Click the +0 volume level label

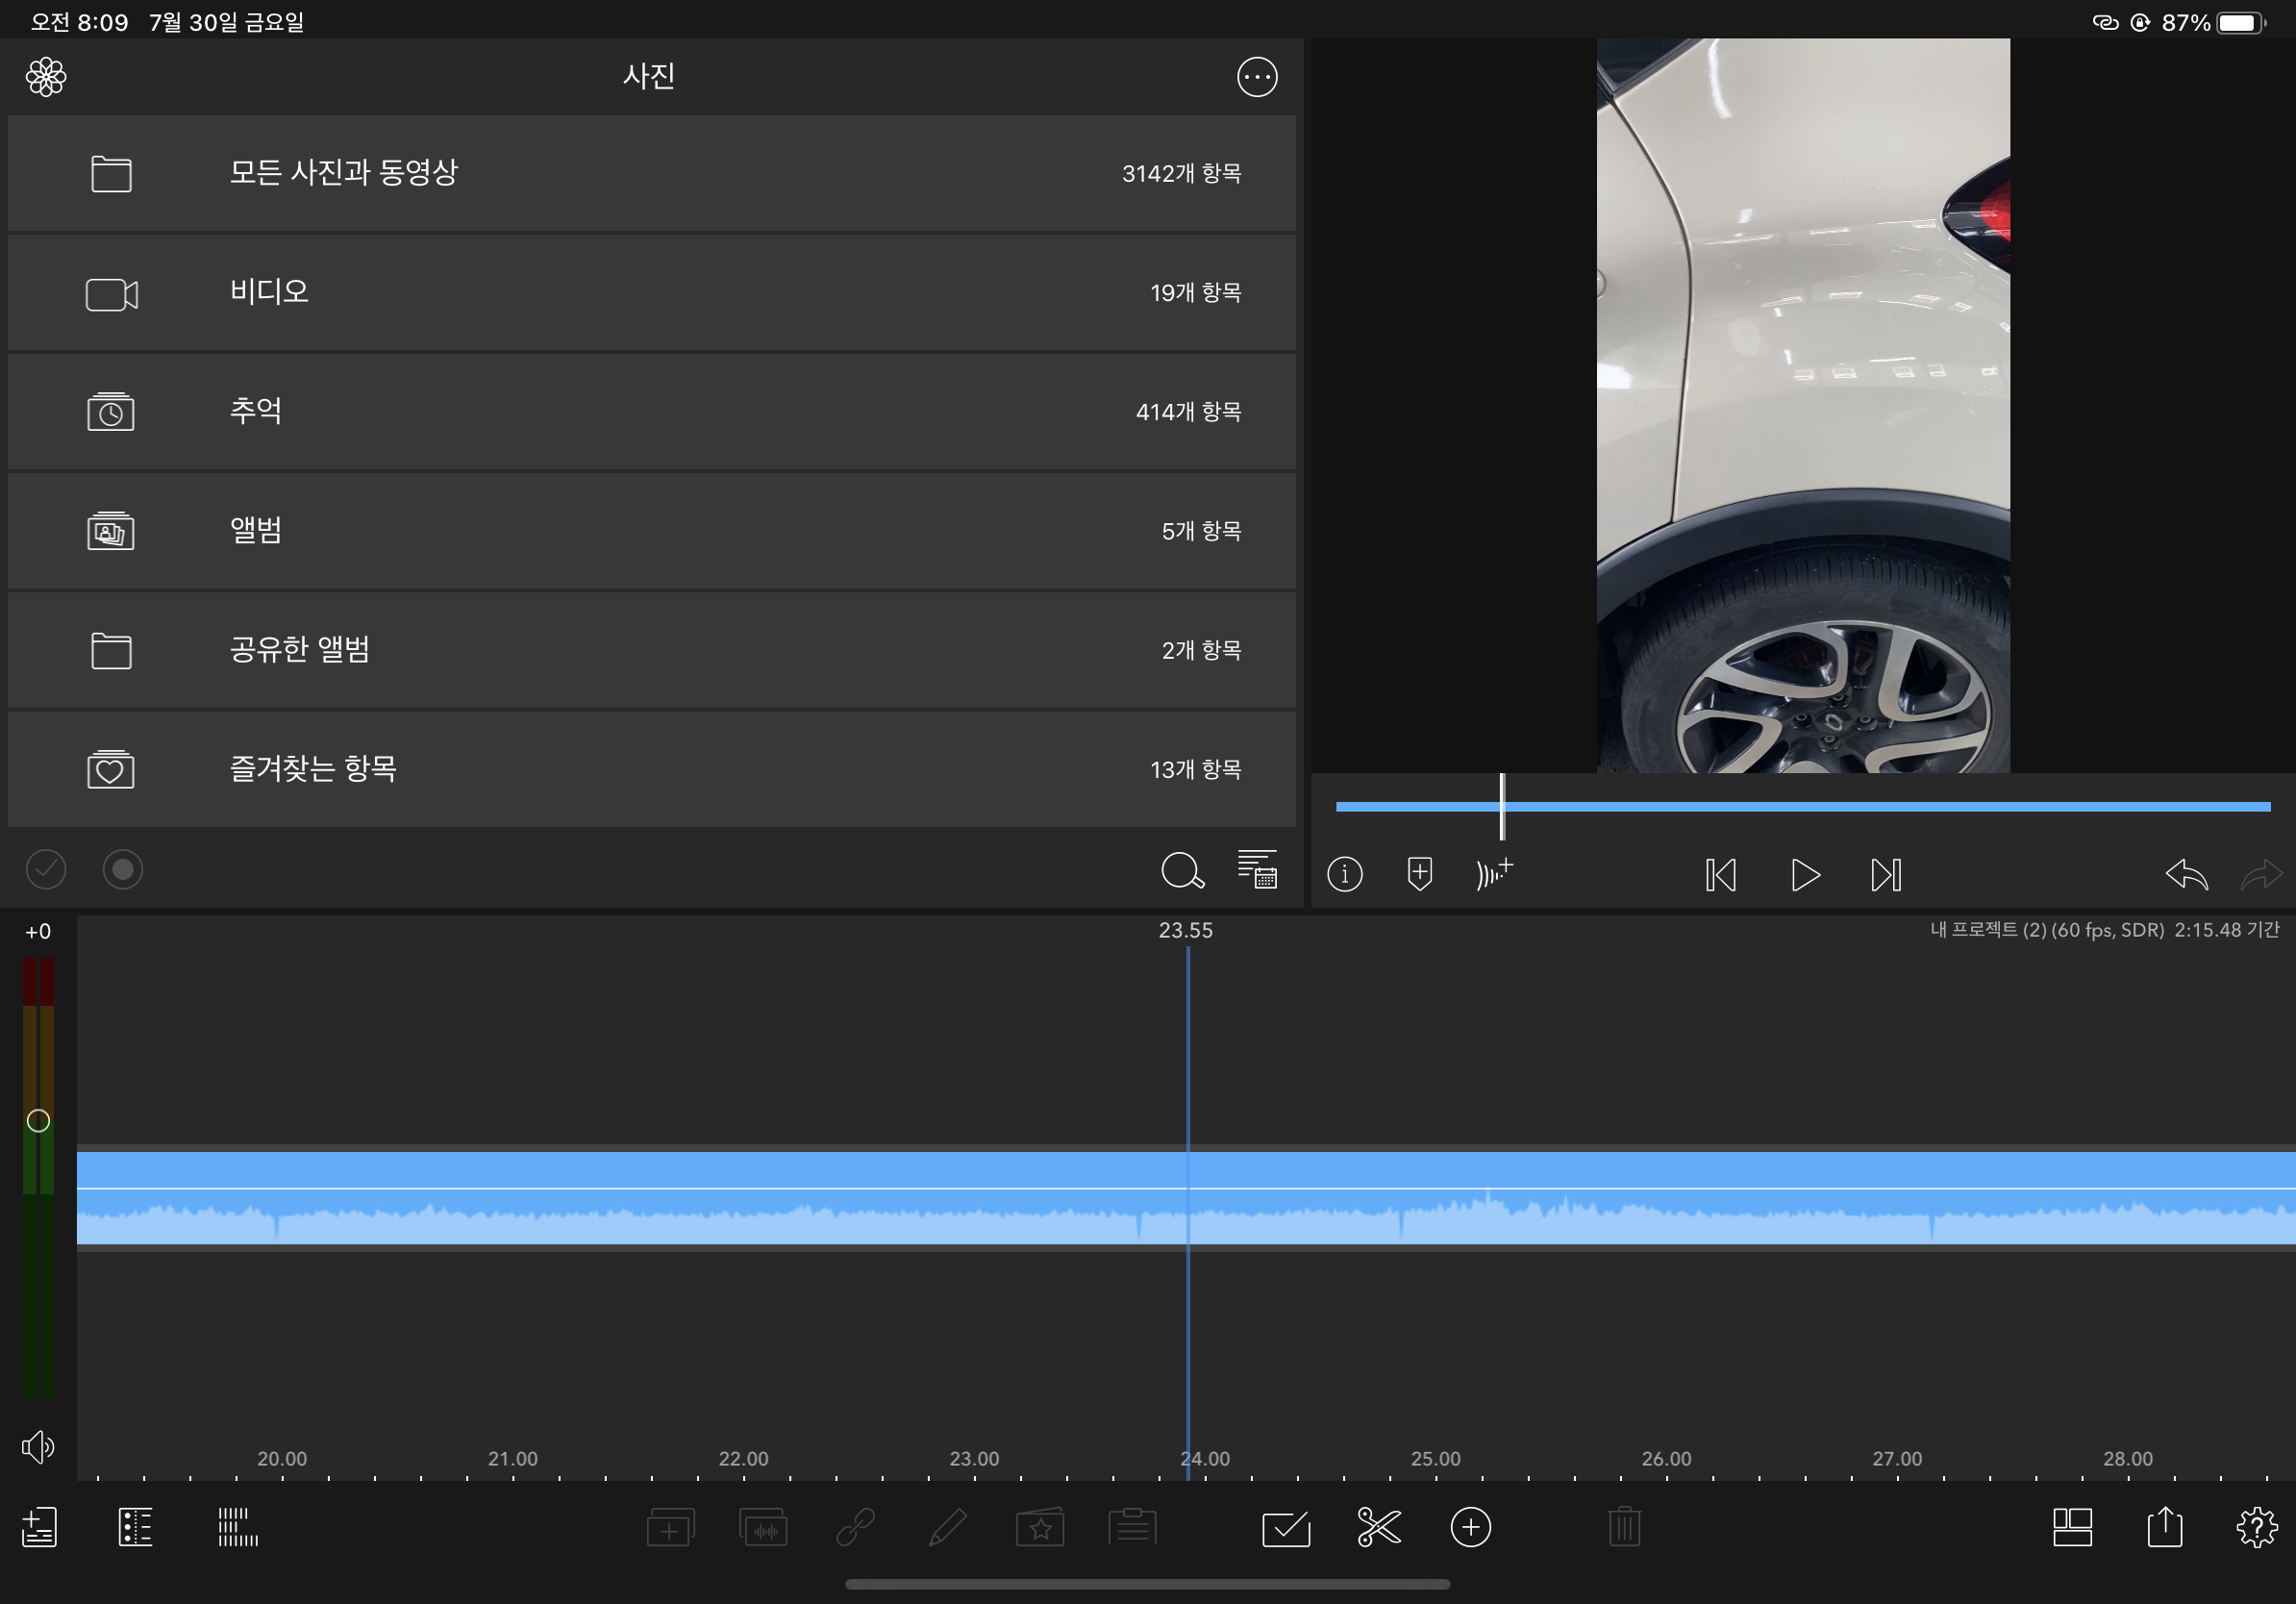[38, 932]
